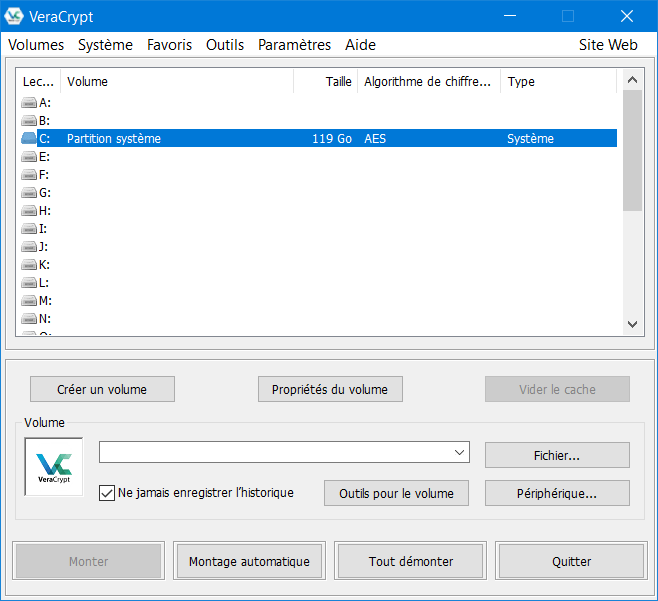Select the L: drive slot icon
The width and height of the screenshot is (658, 601).
(29, 283)
